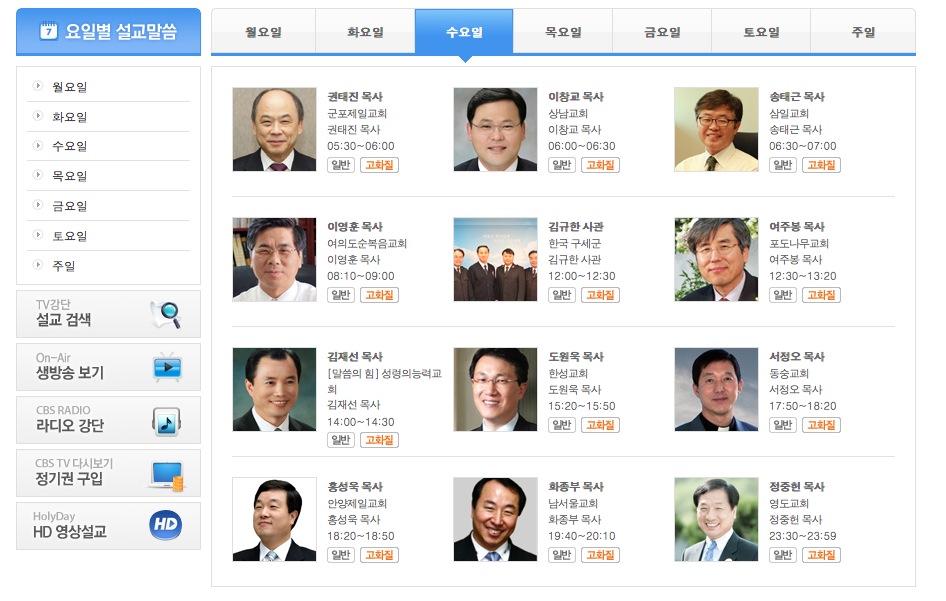
Task: Open 금요일 in the sidebar list
Action: click(x=69, y=206)
